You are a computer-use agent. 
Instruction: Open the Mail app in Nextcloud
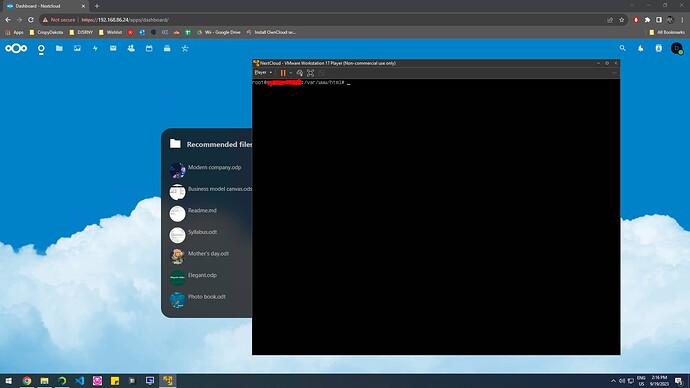point(113,48)
